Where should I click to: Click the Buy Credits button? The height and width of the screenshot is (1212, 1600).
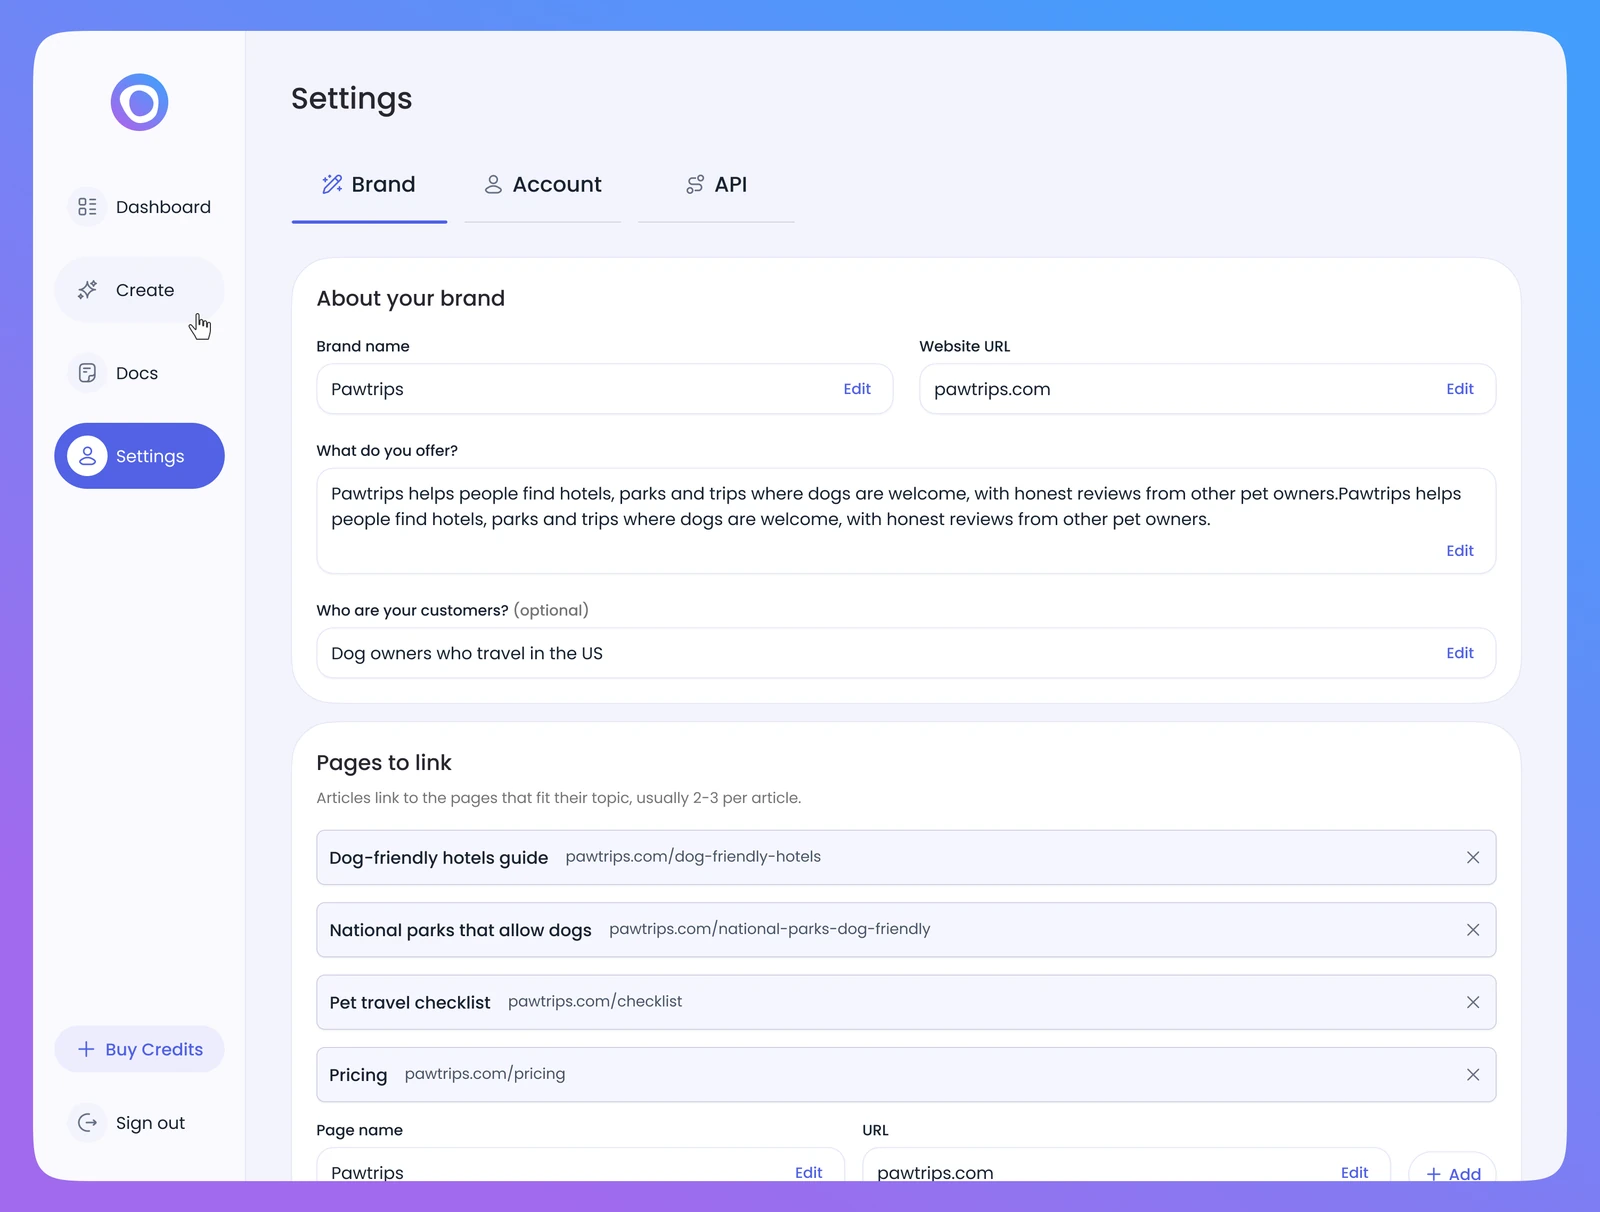(139, 1049)
